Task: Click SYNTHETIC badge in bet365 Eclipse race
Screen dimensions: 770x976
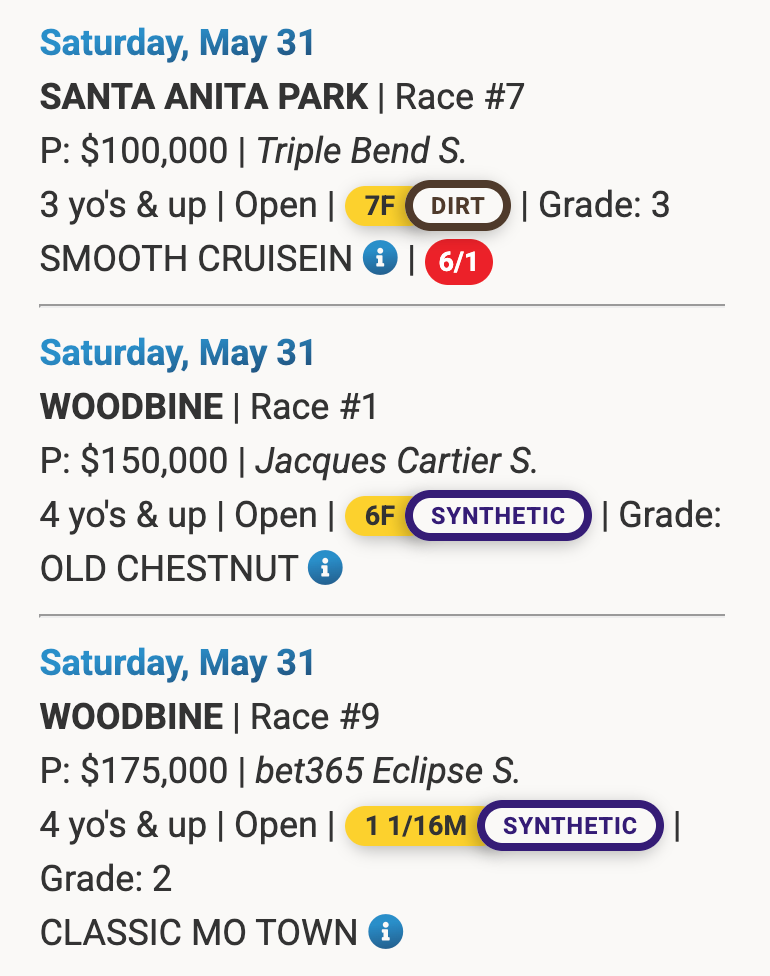Action: point(570,826)
